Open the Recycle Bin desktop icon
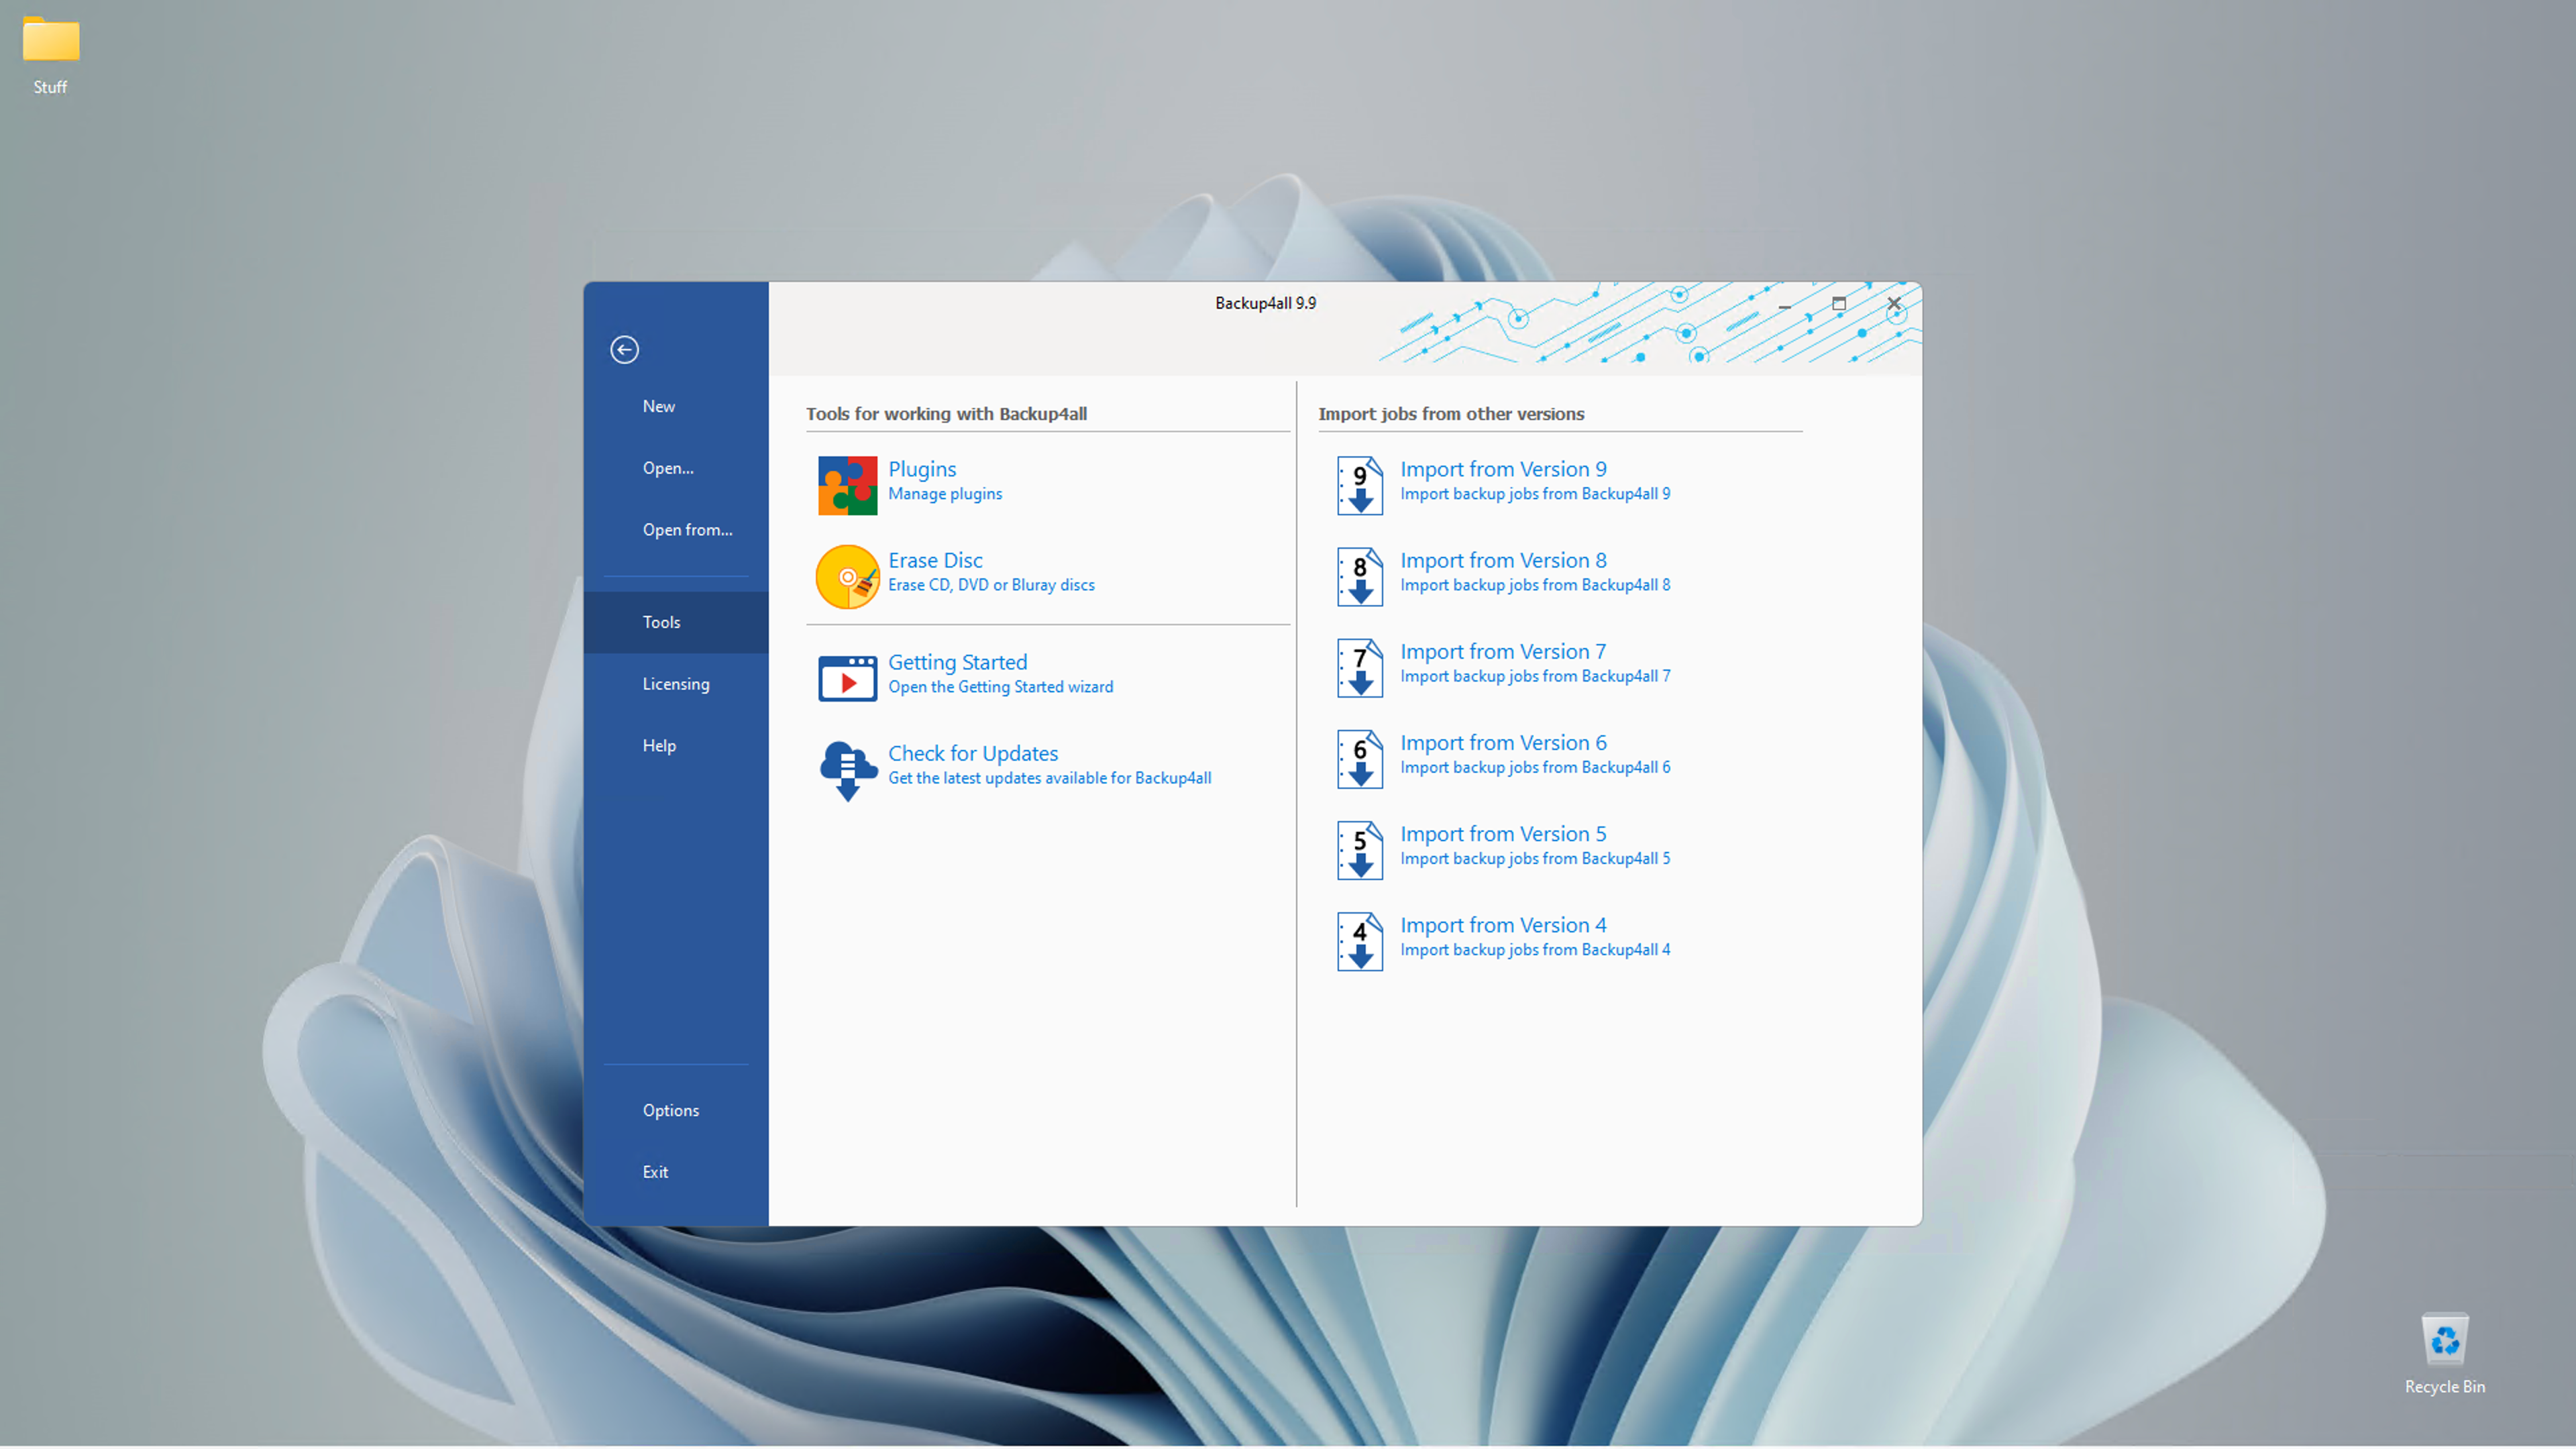Viewport: 2576px width, 1449px height. (x=2444, y=1353)
